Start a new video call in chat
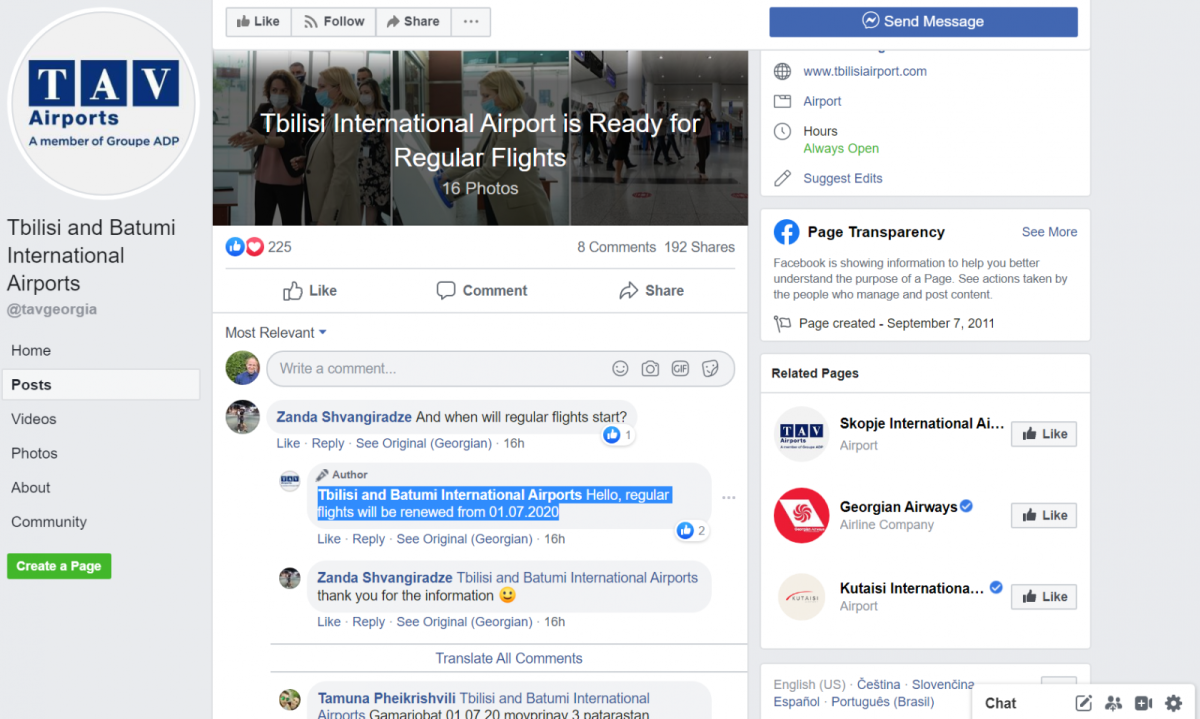Screen dimensions: 1200x719 click(x=1143, y=703)
